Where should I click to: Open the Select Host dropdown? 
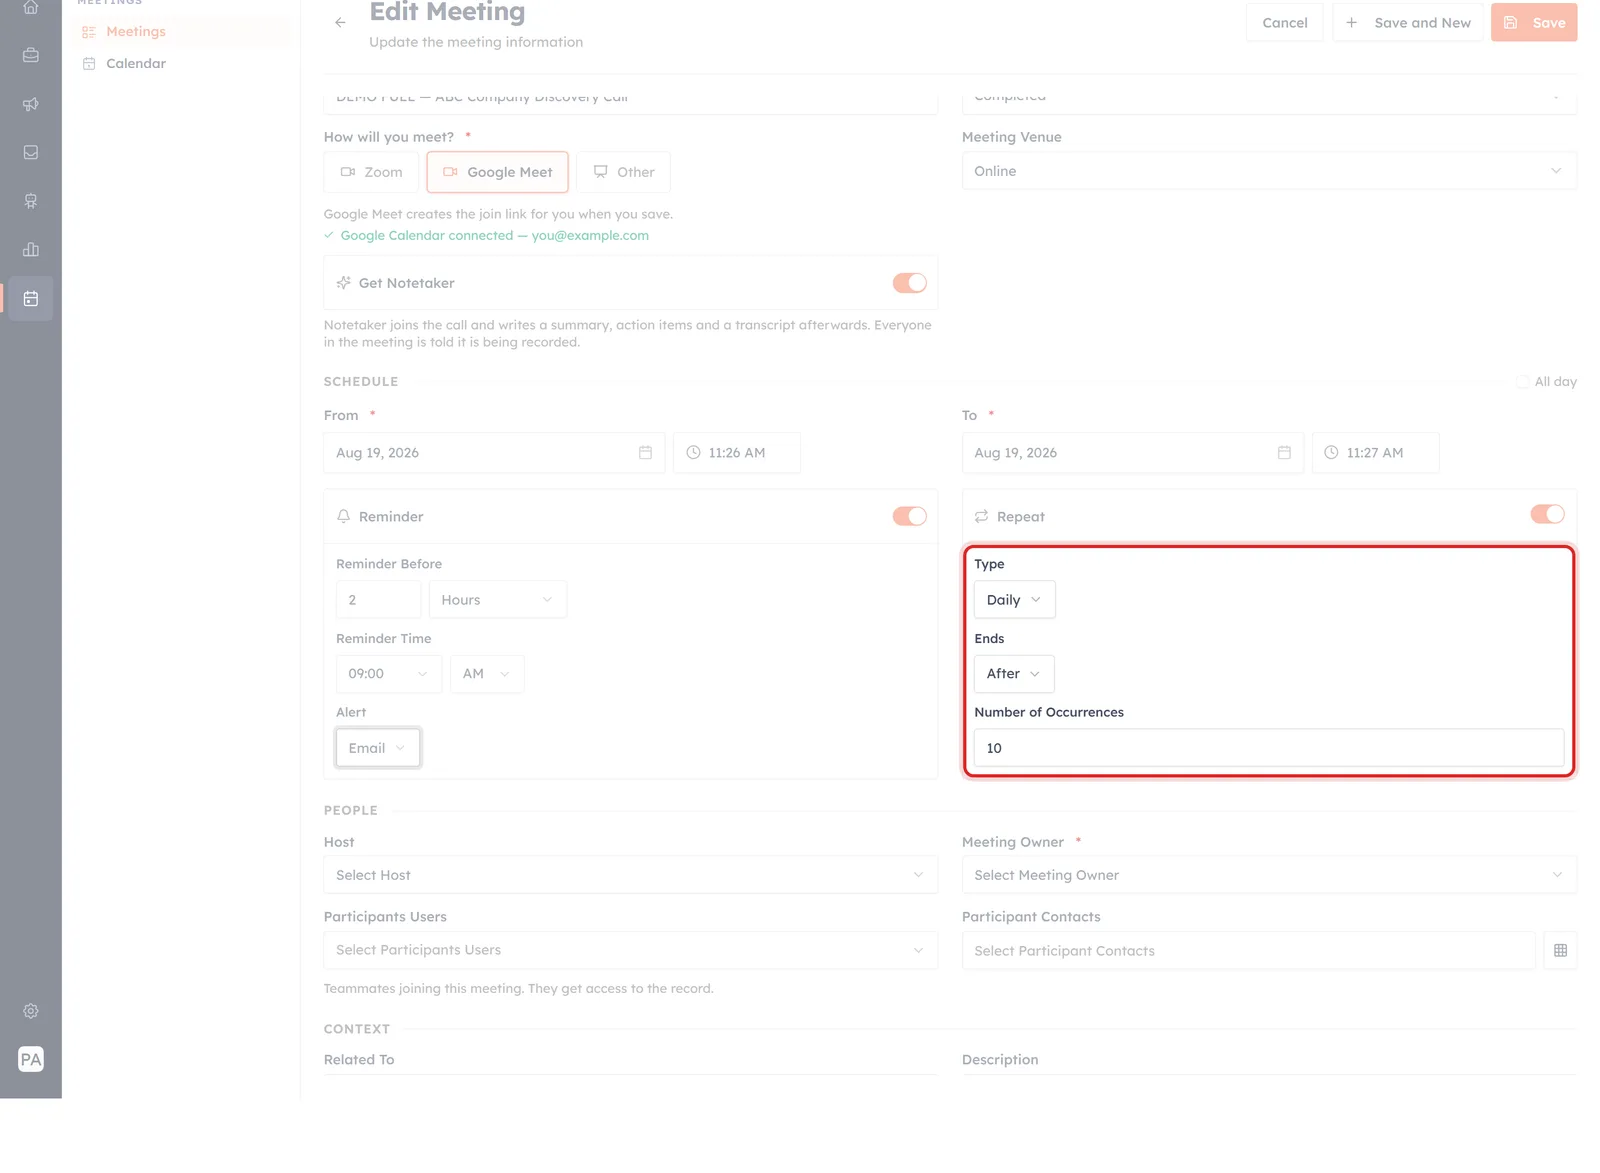point(631,875)
